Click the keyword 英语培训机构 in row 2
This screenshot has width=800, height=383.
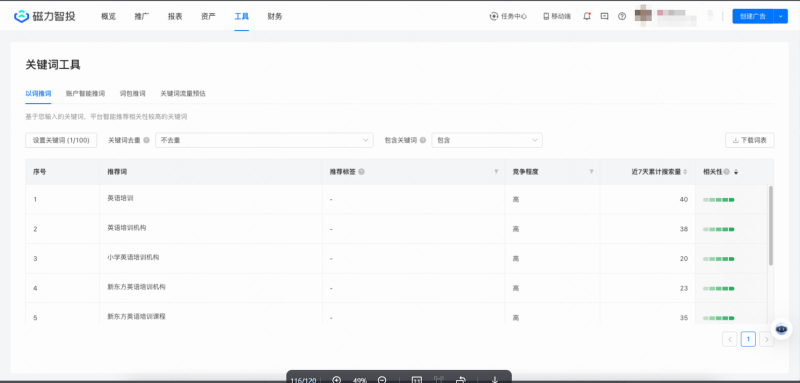127,227
